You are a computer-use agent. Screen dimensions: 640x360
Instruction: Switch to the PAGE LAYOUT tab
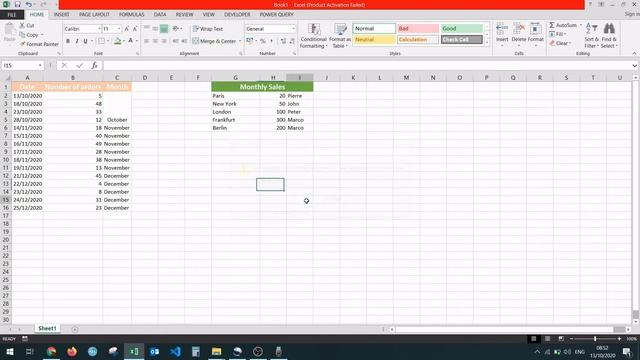pos(94,15)
